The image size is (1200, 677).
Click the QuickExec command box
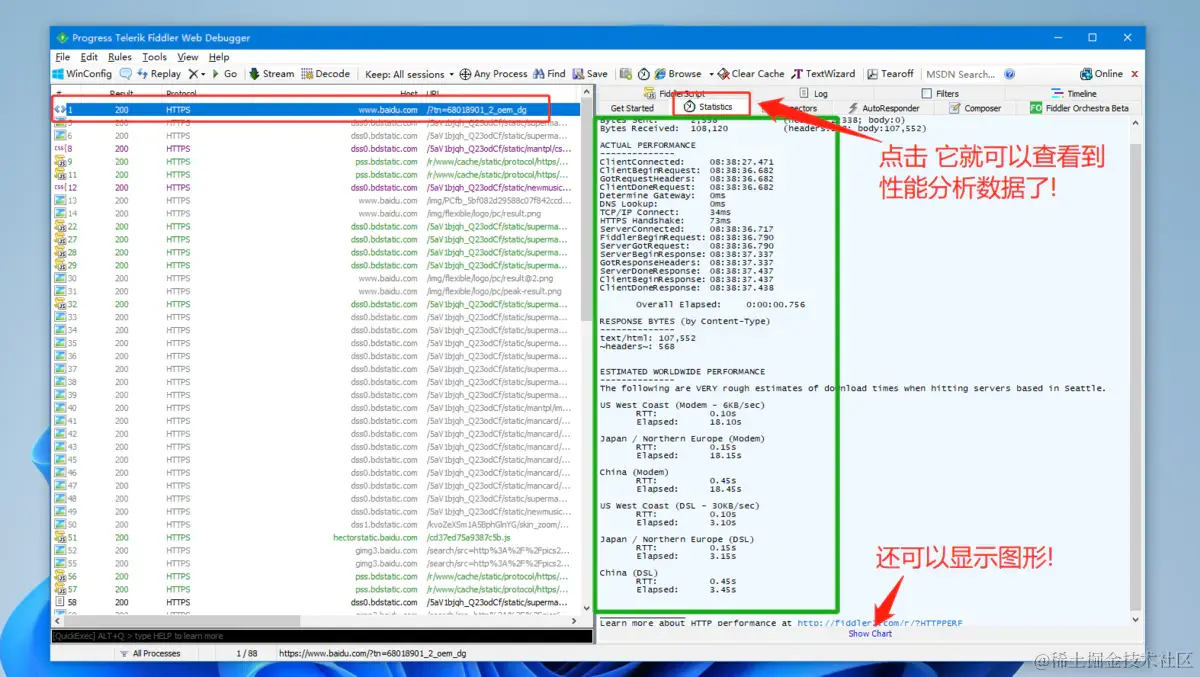click(x=321, y=636)
